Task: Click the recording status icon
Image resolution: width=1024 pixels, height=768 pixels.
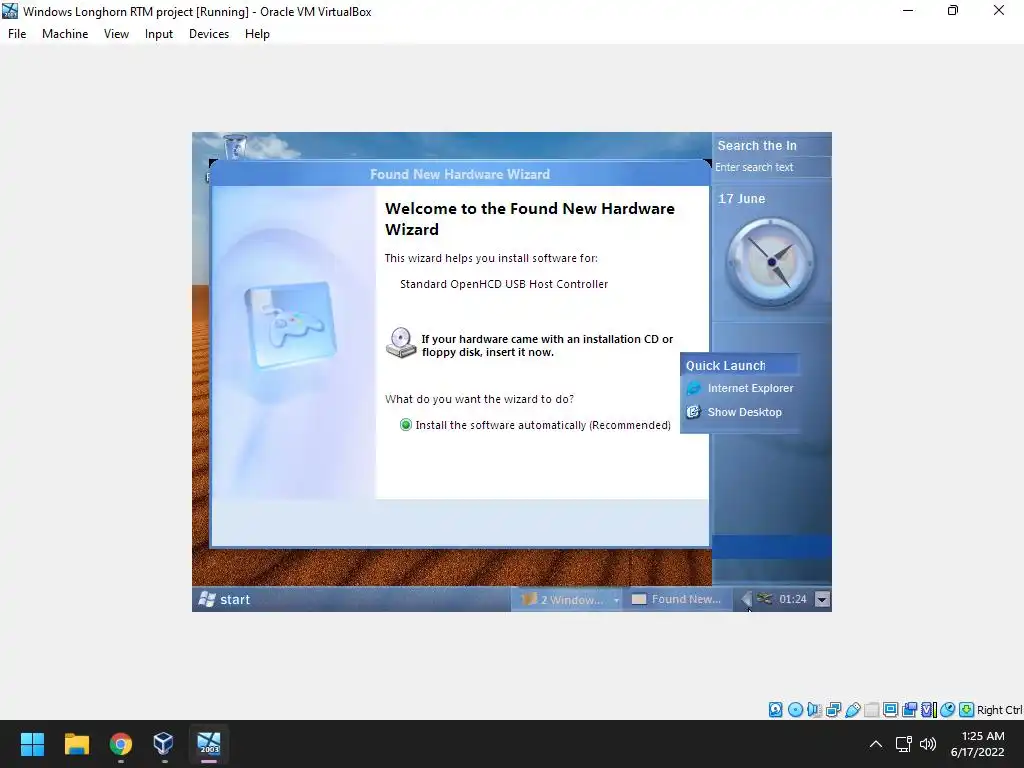Action: pos(909,710)
